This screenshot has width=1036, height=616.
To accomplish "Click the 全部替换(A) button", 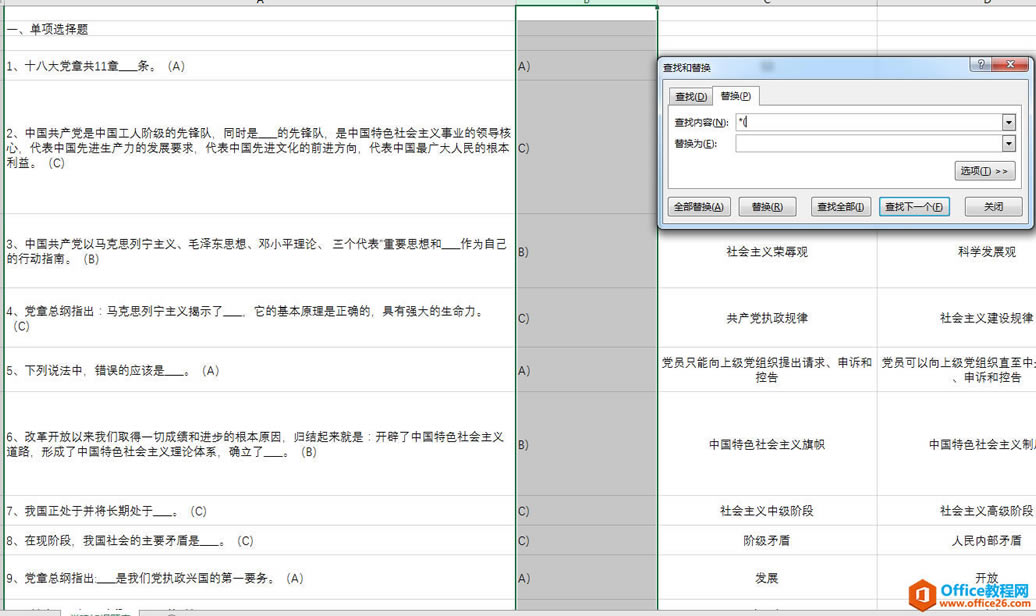I will (x=697, y=206).
